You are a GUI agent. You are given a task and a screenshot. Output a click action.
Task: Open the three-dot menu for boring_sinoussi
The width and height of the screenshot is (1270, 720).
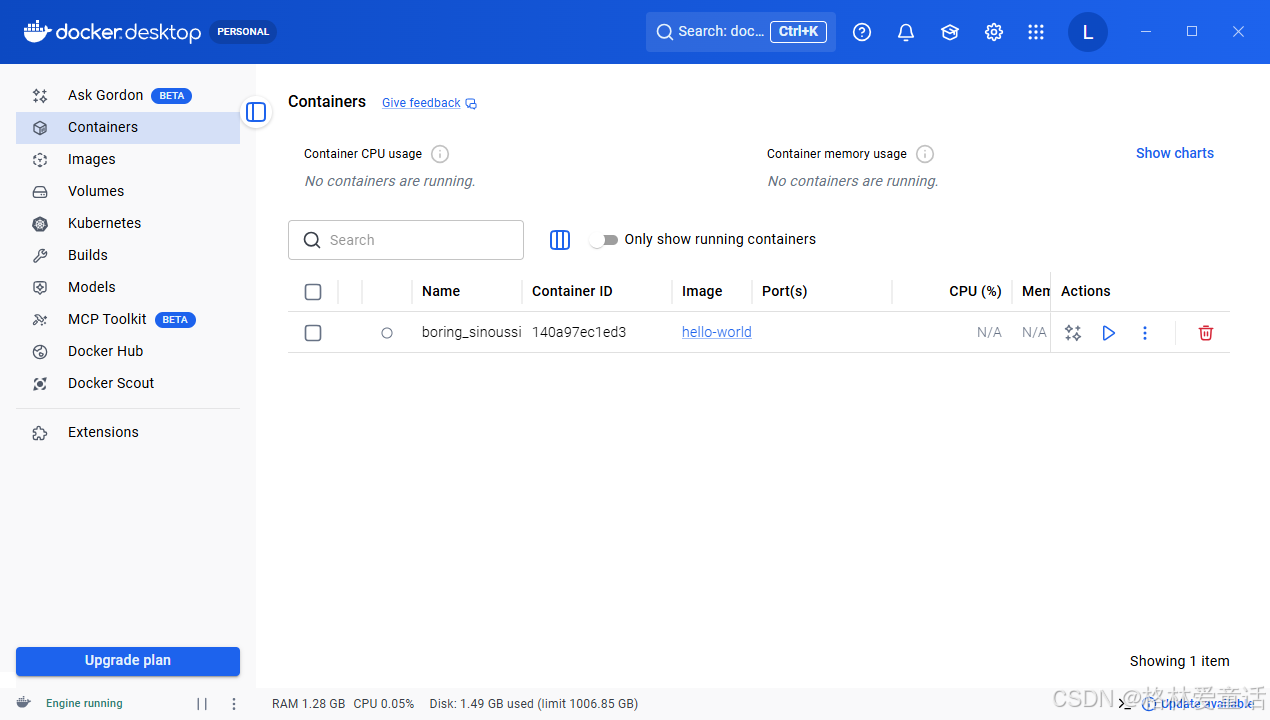pyautogui.click(x=1145, y=333)
